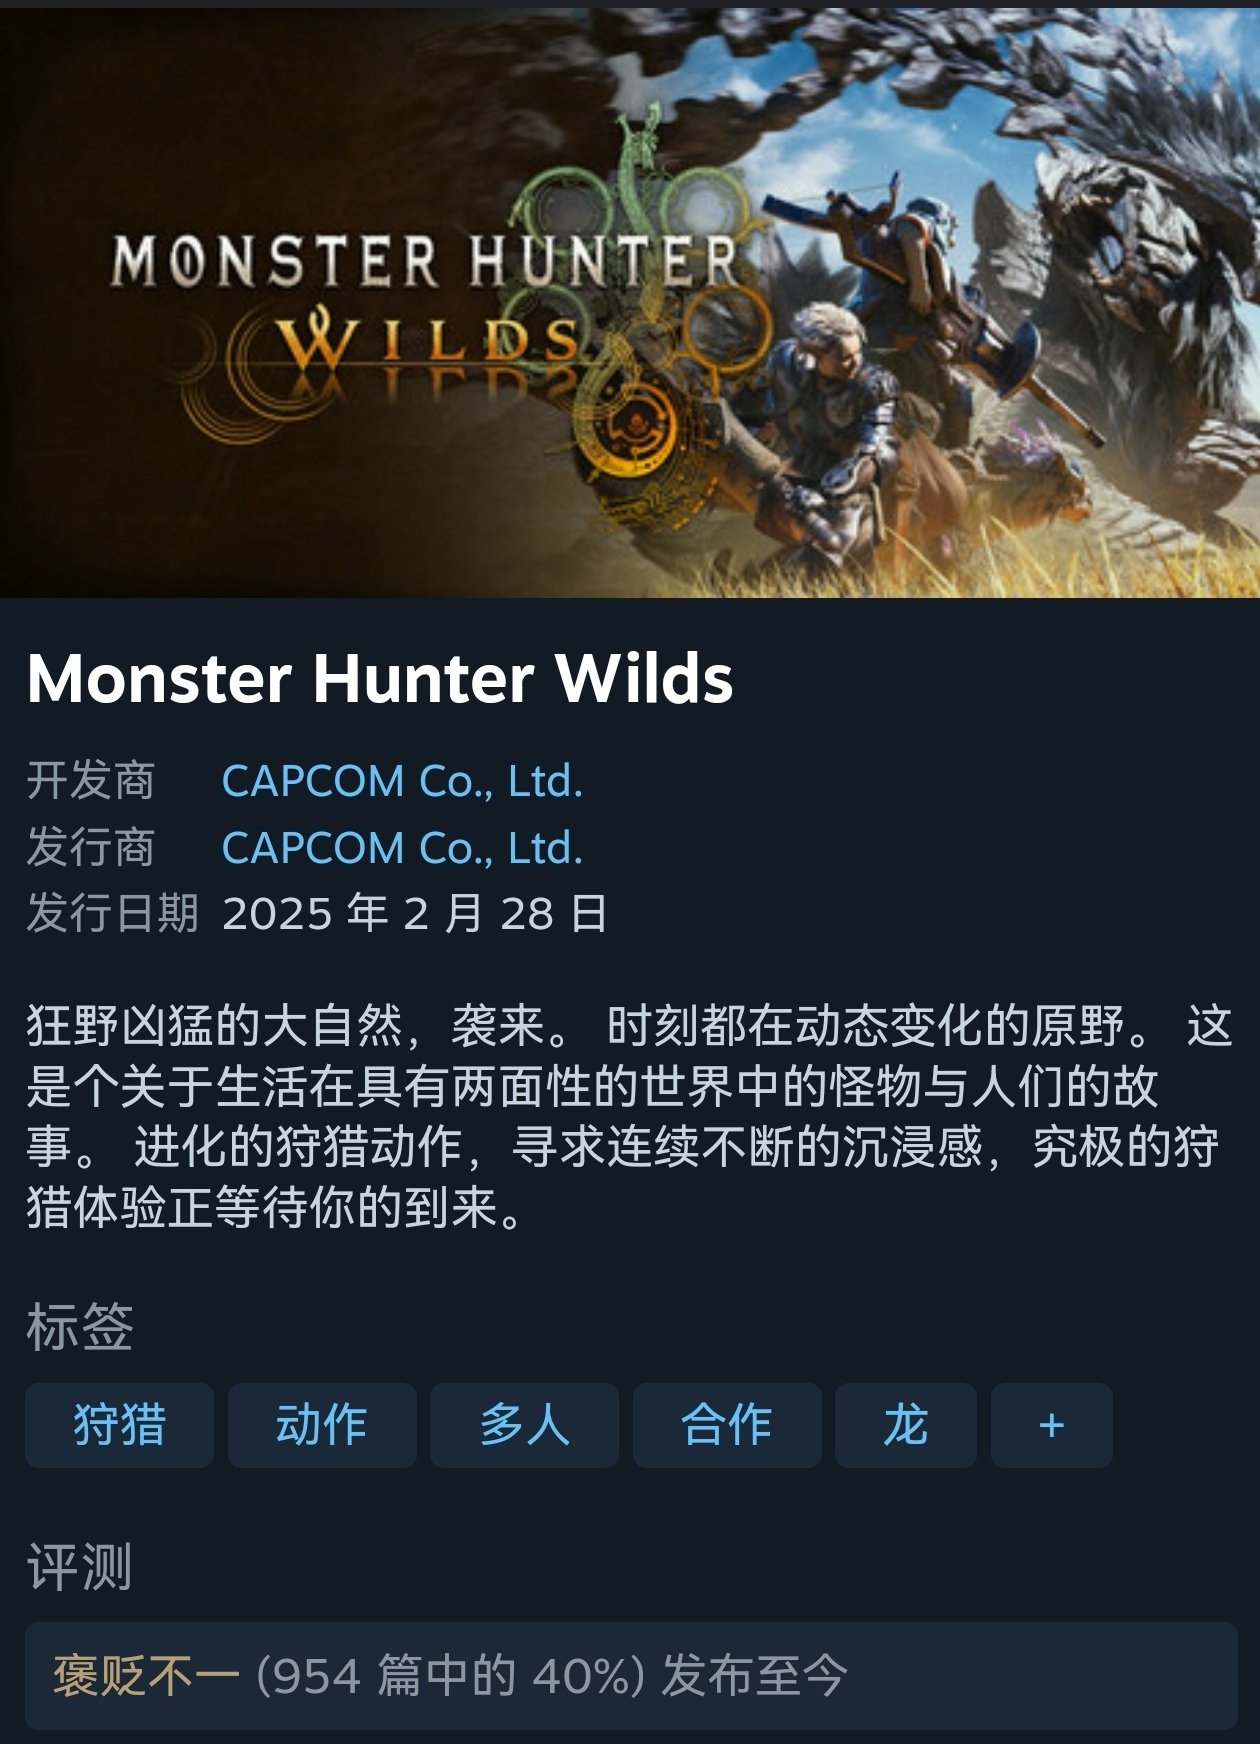1260x1744 pixels.
Task: Click the Monster Hunter Wilds title text
Action: pyautogui.click(x=380, y=679)
